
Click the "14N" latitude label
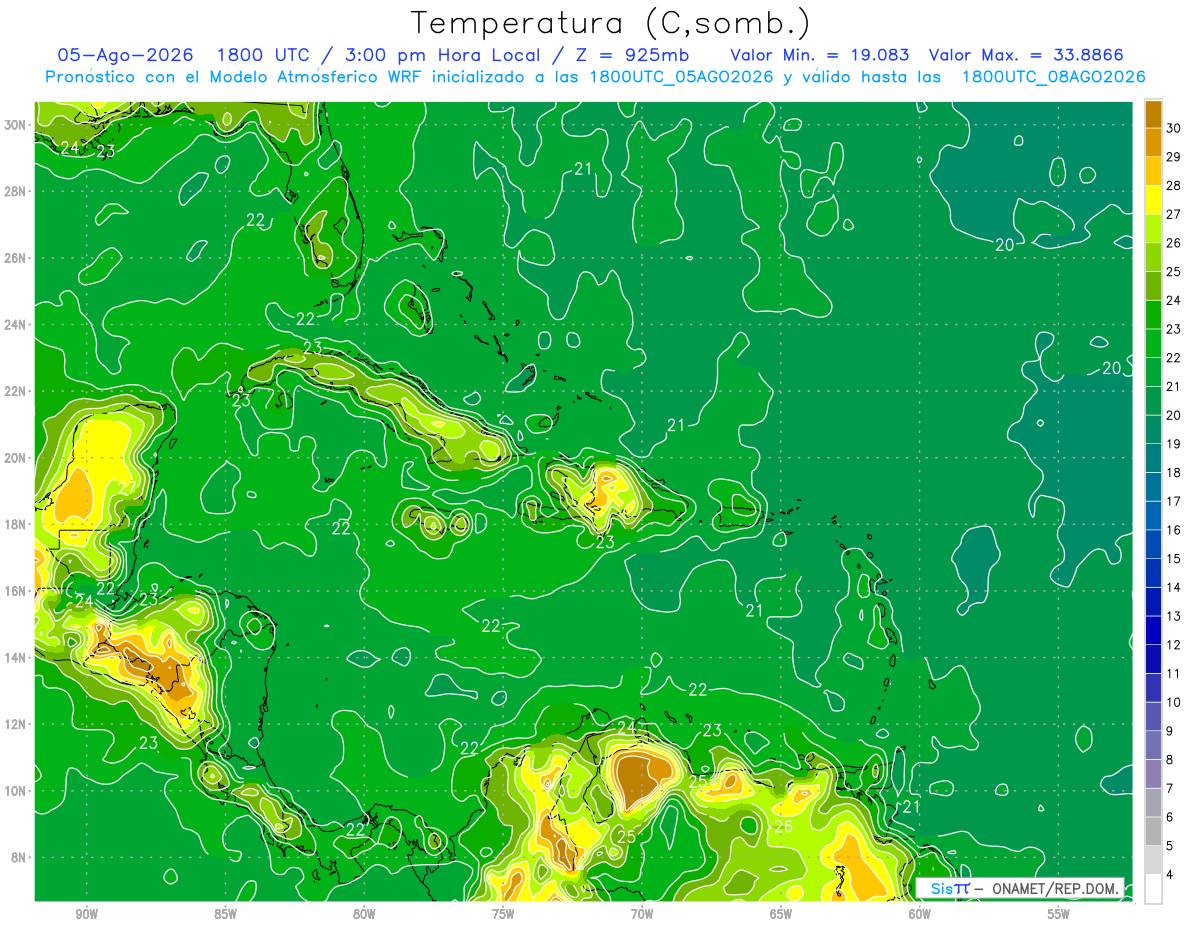[15, 657]
